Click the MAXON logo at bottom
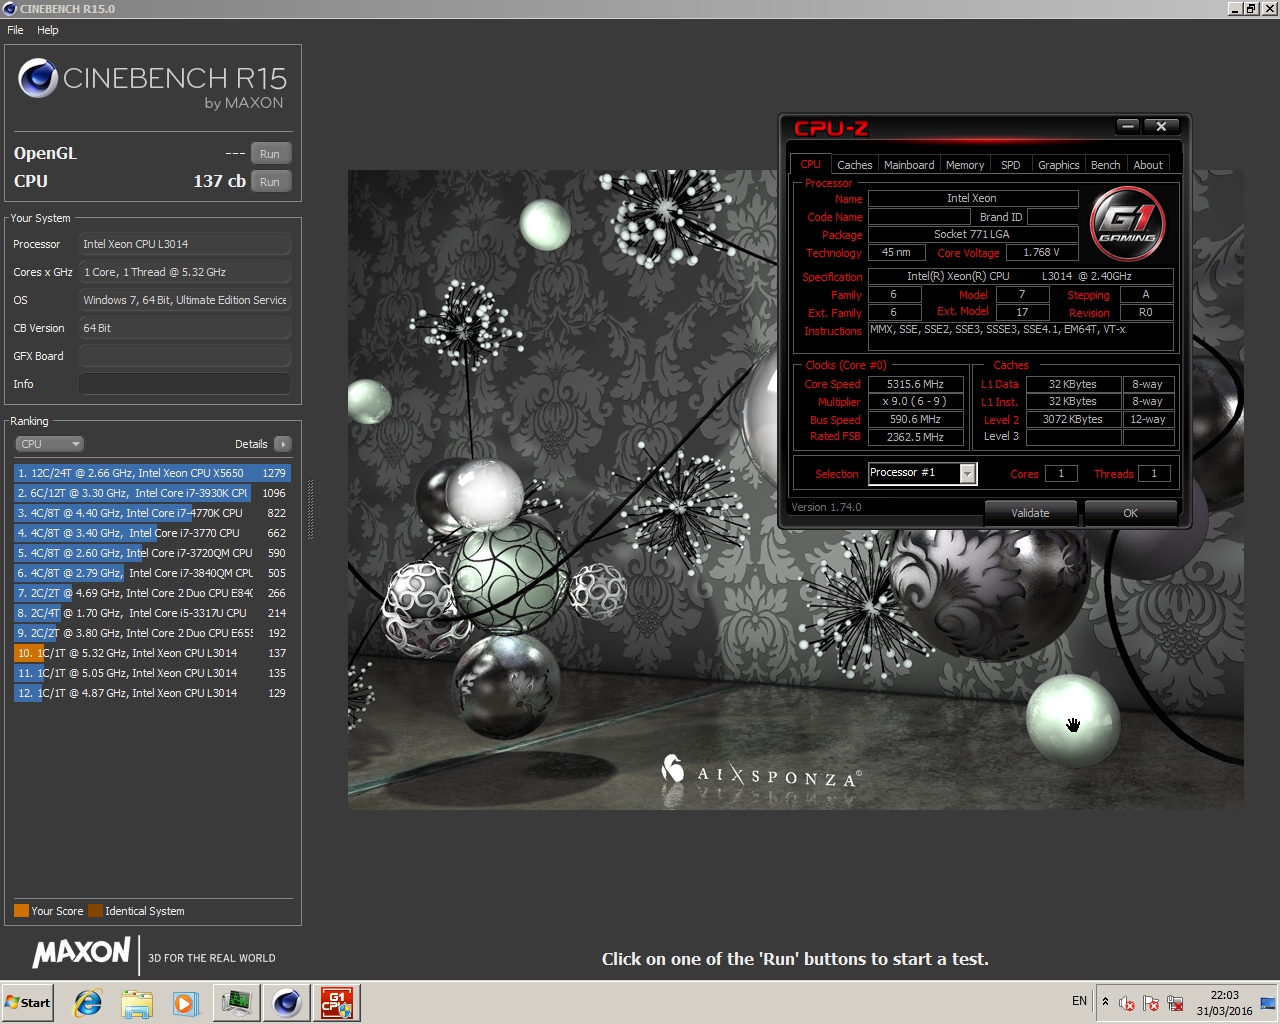Viewport: 1280px width, 1024px height. pyautogui.click(x=81, y=953)
